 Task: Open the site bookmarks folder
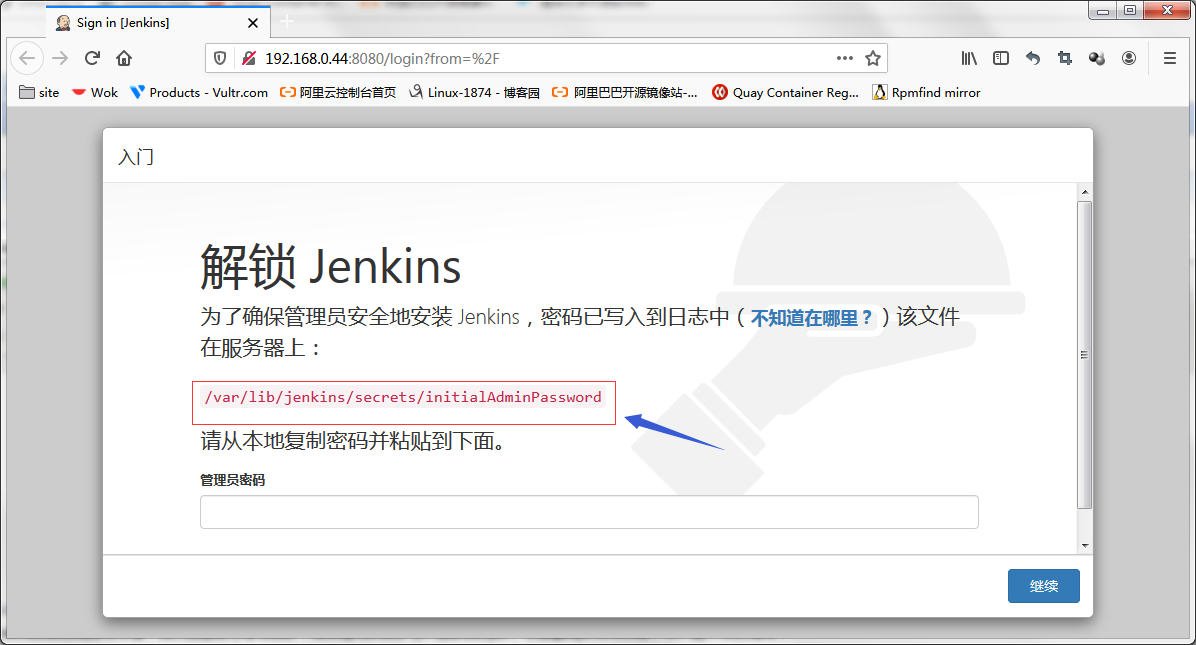click(39, 92)
